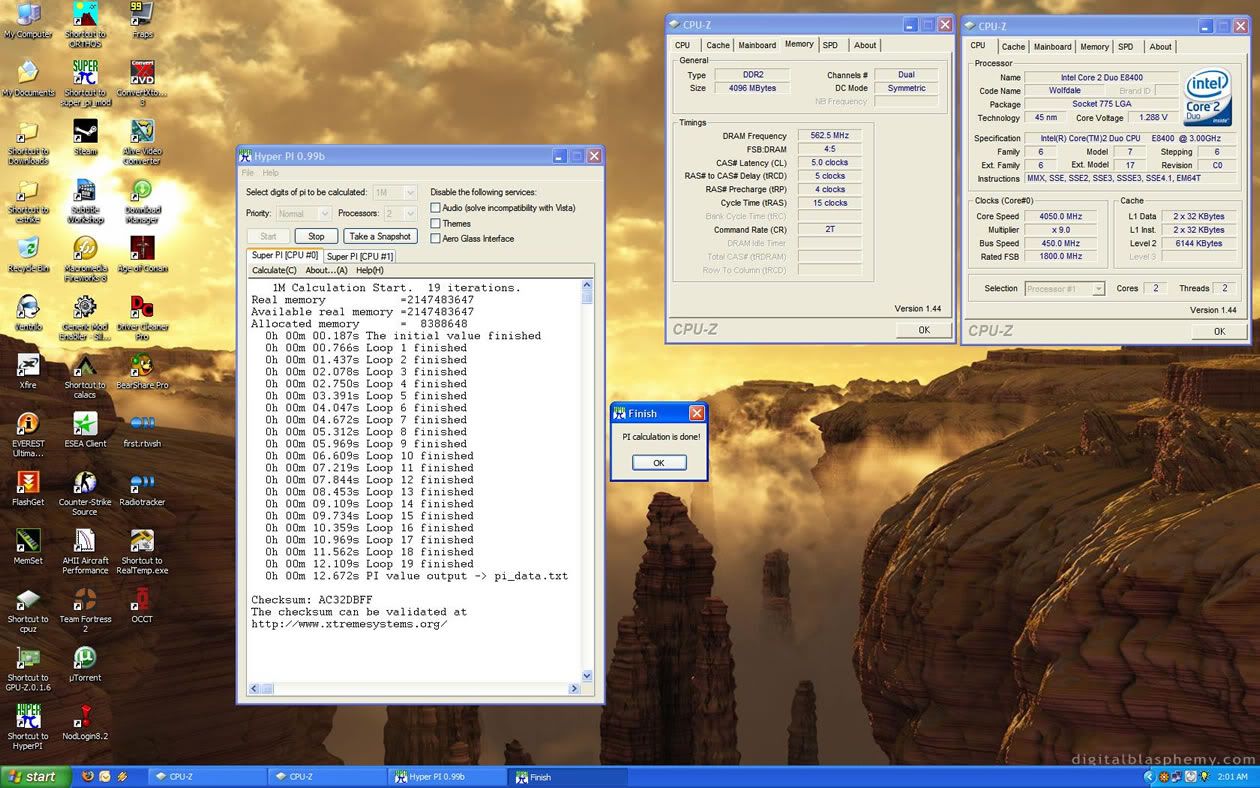Click the horizontal scrollbar in Super PI output
This screenshot has width=1260, height=788.
tap(414, 688)
